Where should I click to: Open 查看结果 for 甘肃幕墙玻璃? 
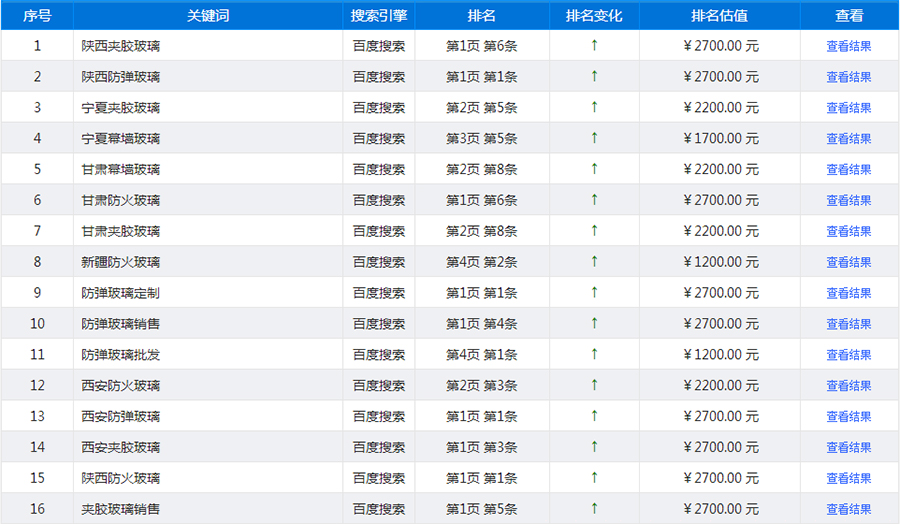[x=848, y=170]
